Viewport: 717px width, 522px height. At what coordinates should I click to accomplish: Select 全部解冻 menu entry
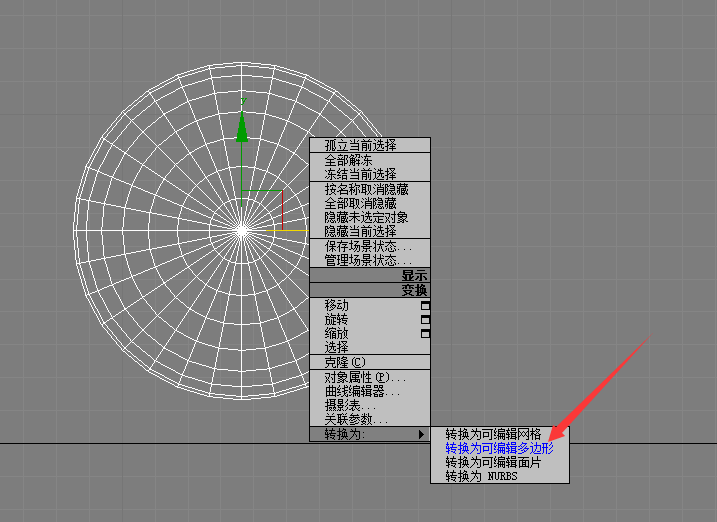[348, 160]
